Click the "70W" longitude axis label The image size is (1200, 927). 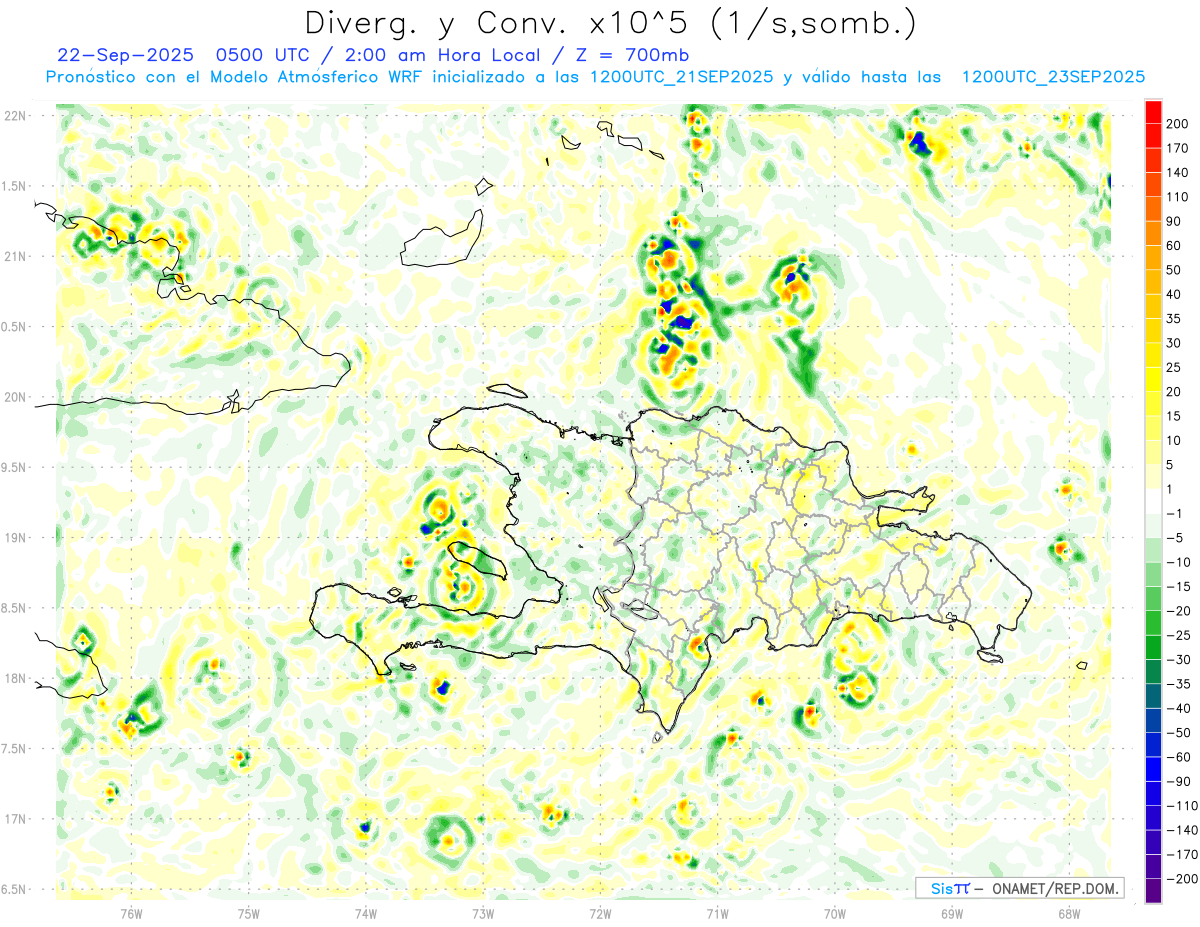(x=834, y=913)
